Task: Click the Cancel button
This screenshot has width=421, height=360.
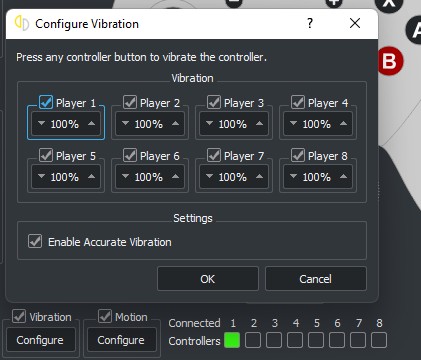Action: tap(316, 279)
